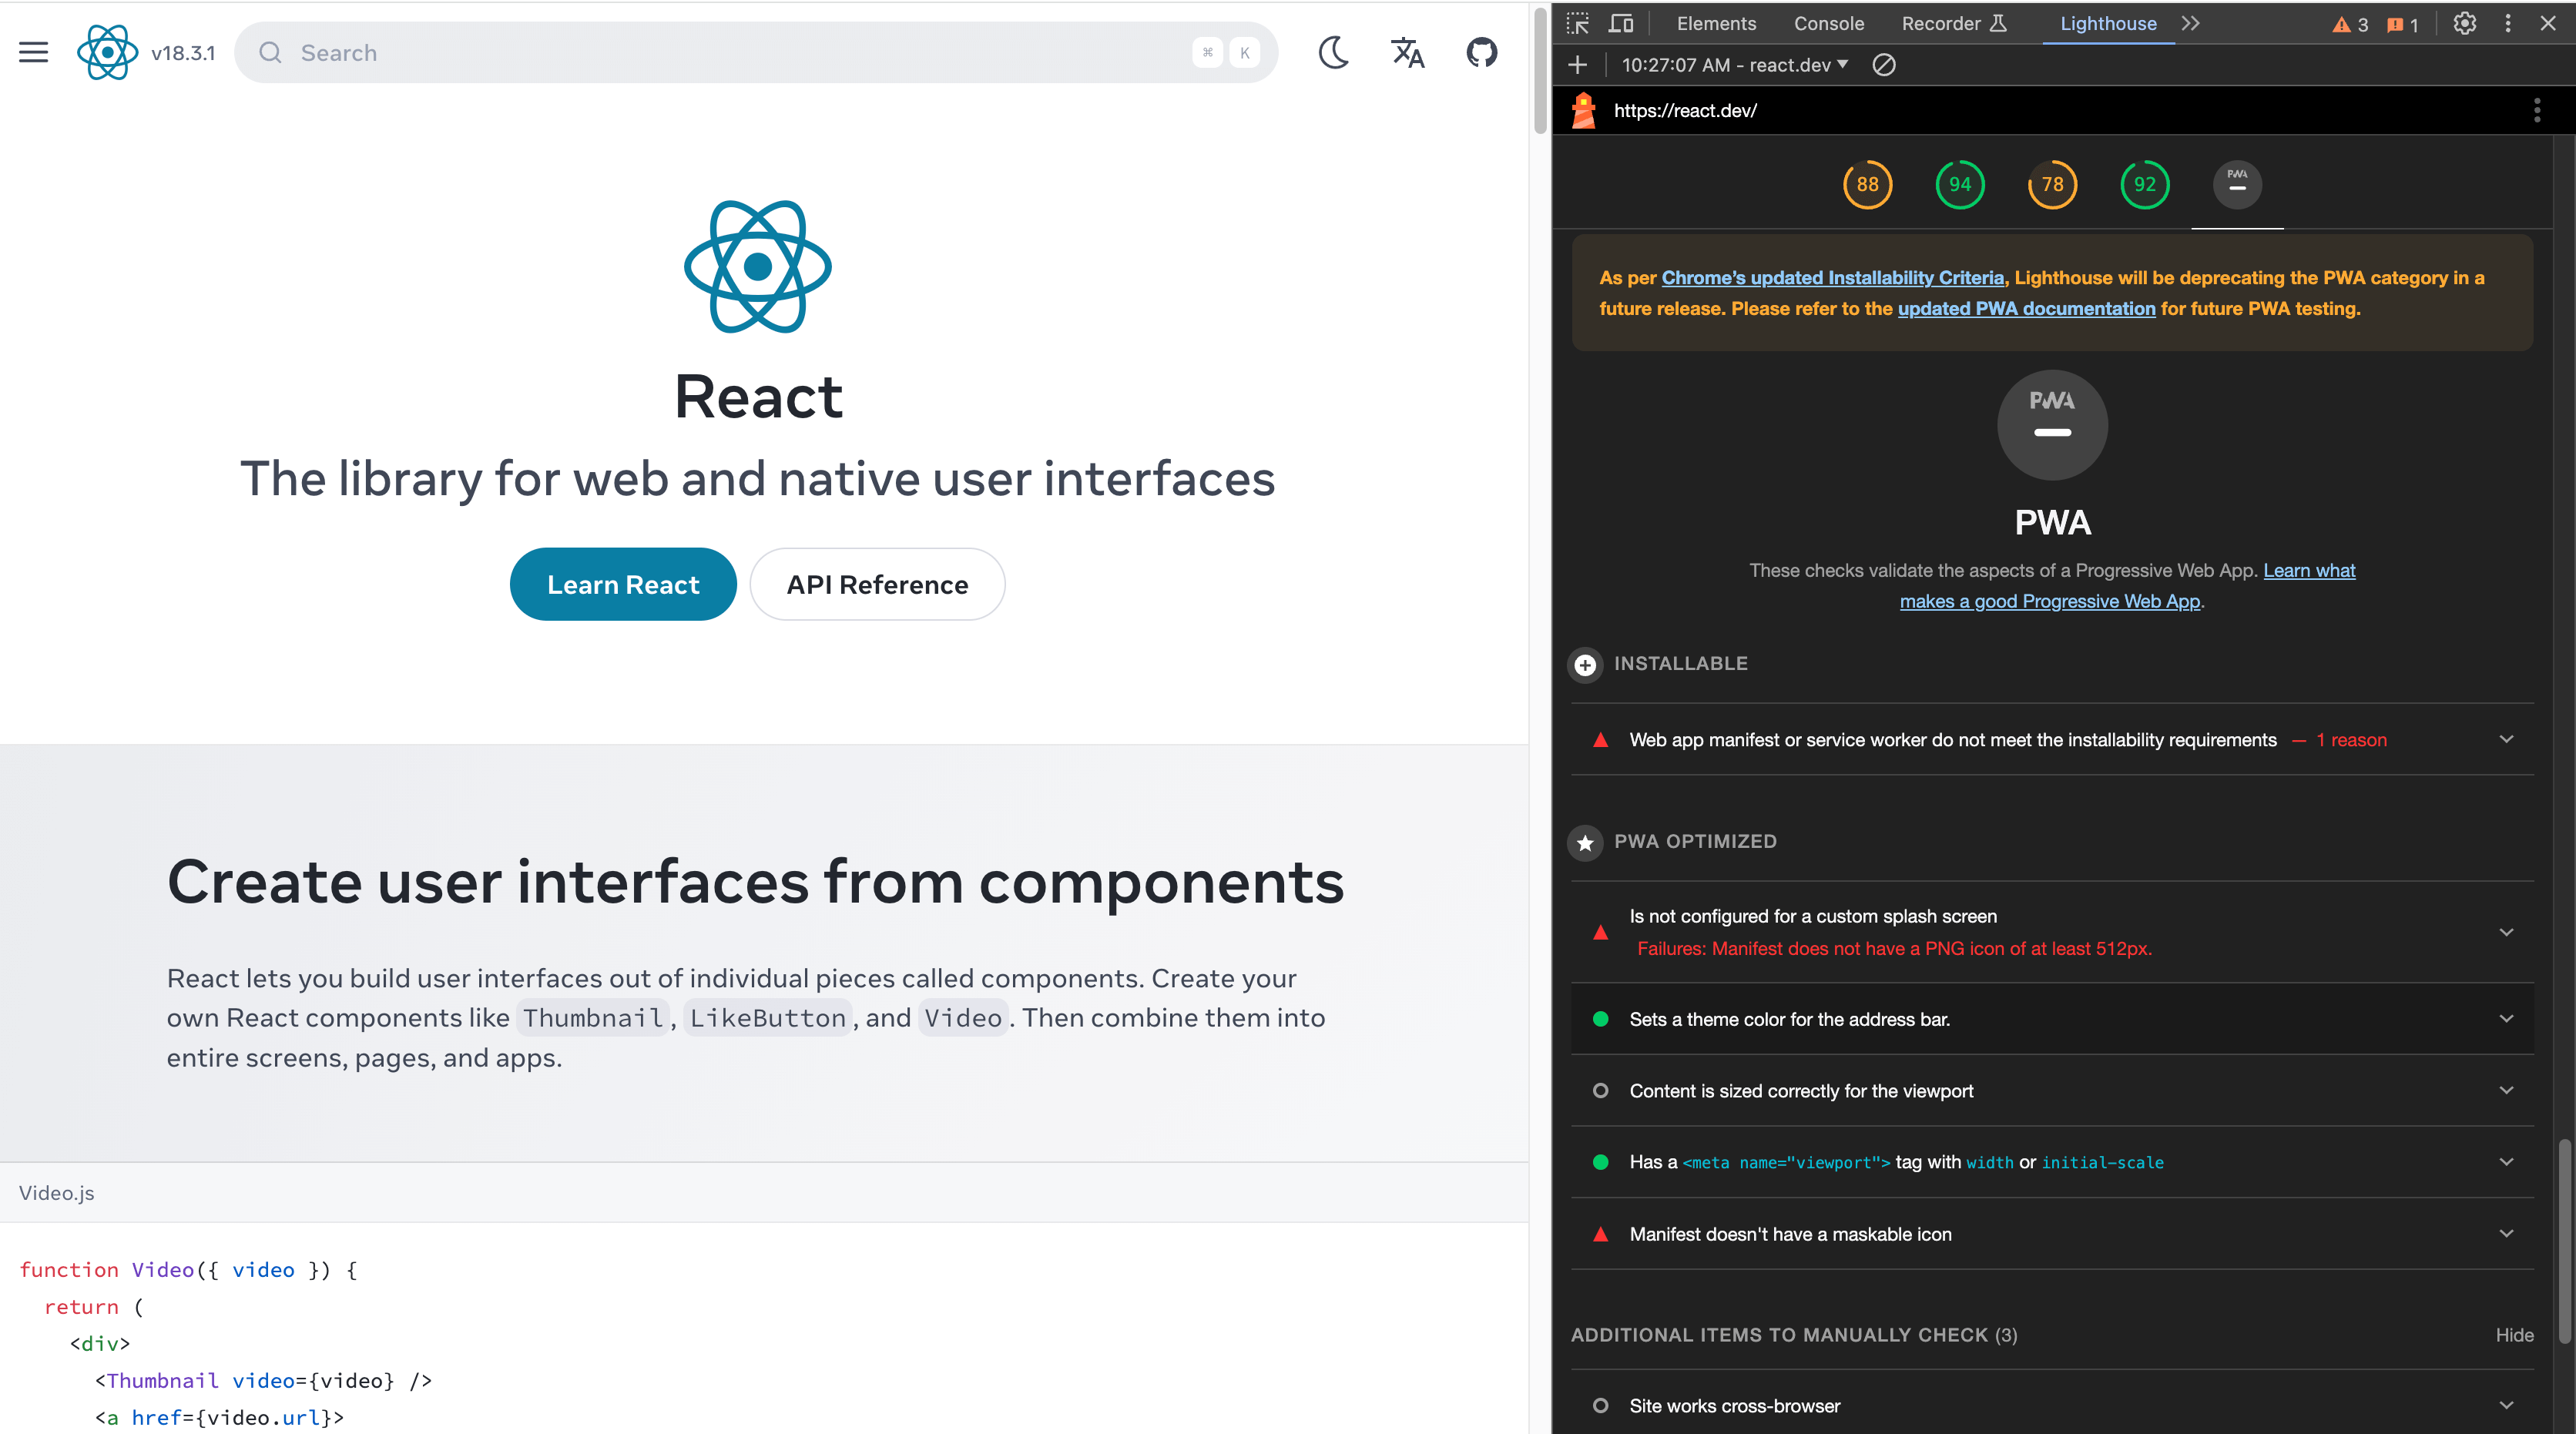Expand the meta viewport tag audit
2576x1434 pixels.
[2053, 1162]
